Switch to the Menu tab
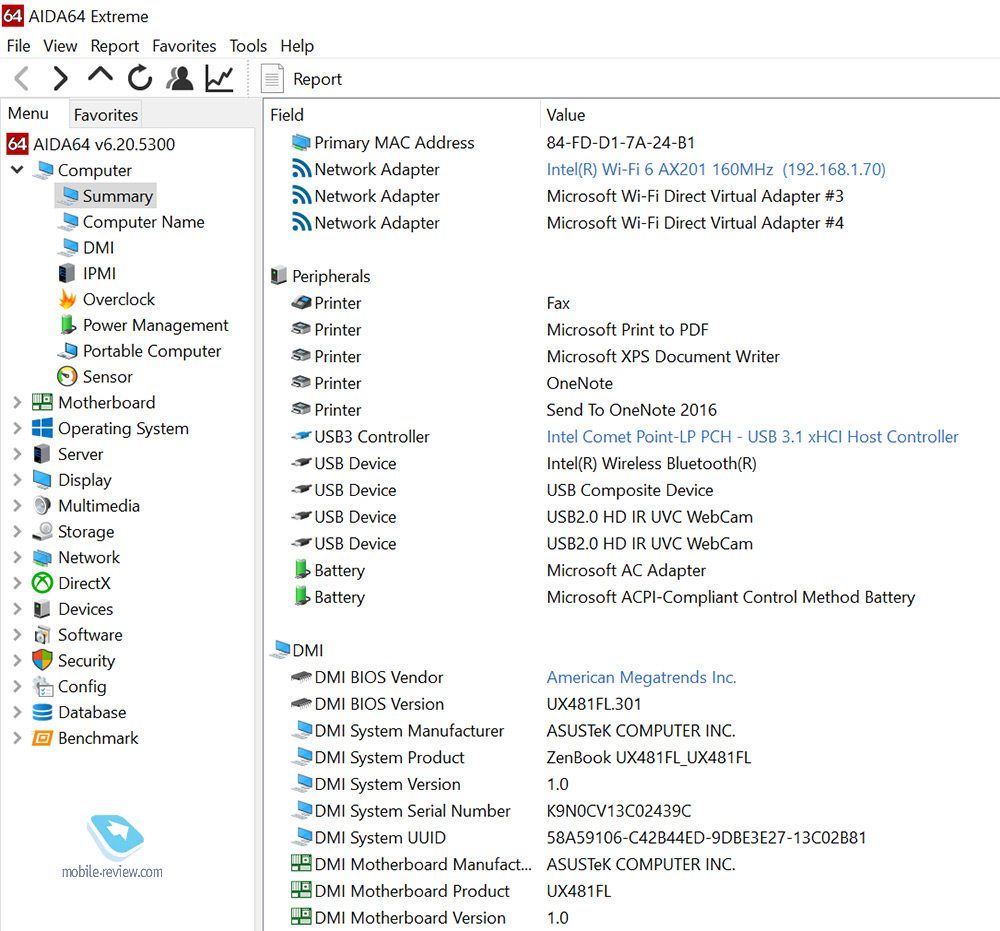The width and height of the screenshot is (1000, 931). [28, 114]
